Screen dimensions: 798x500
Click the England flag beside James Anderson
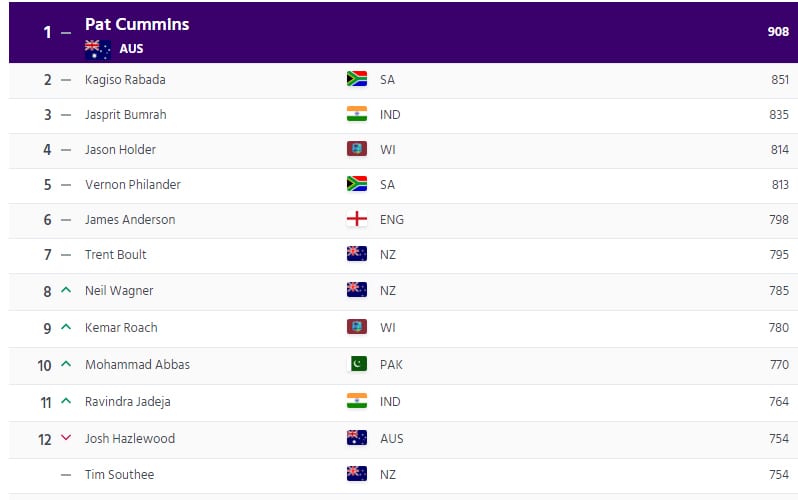click(x=357, y=219)
